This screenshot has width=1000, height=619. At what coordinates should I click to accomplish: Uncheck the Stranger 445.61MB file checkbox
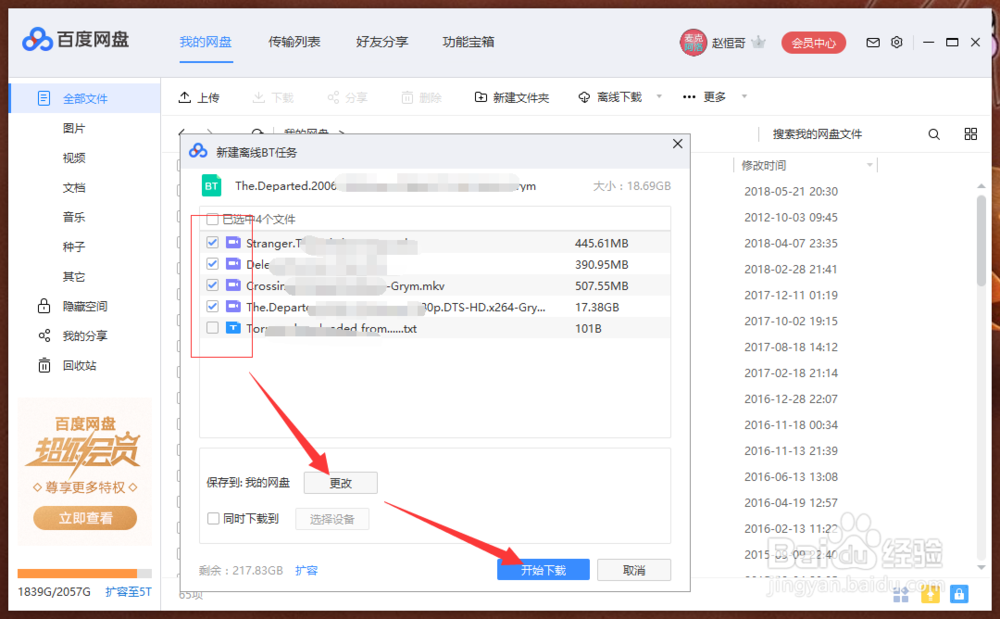point(212,242)
